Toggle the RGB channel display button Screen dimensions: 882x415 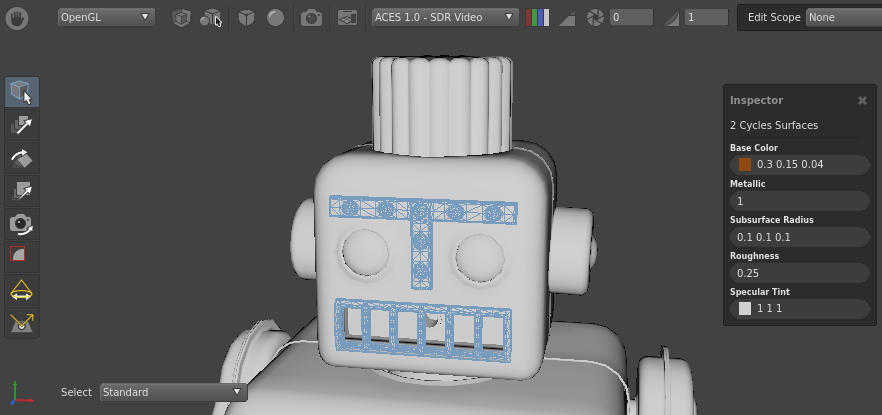[538, 17]
